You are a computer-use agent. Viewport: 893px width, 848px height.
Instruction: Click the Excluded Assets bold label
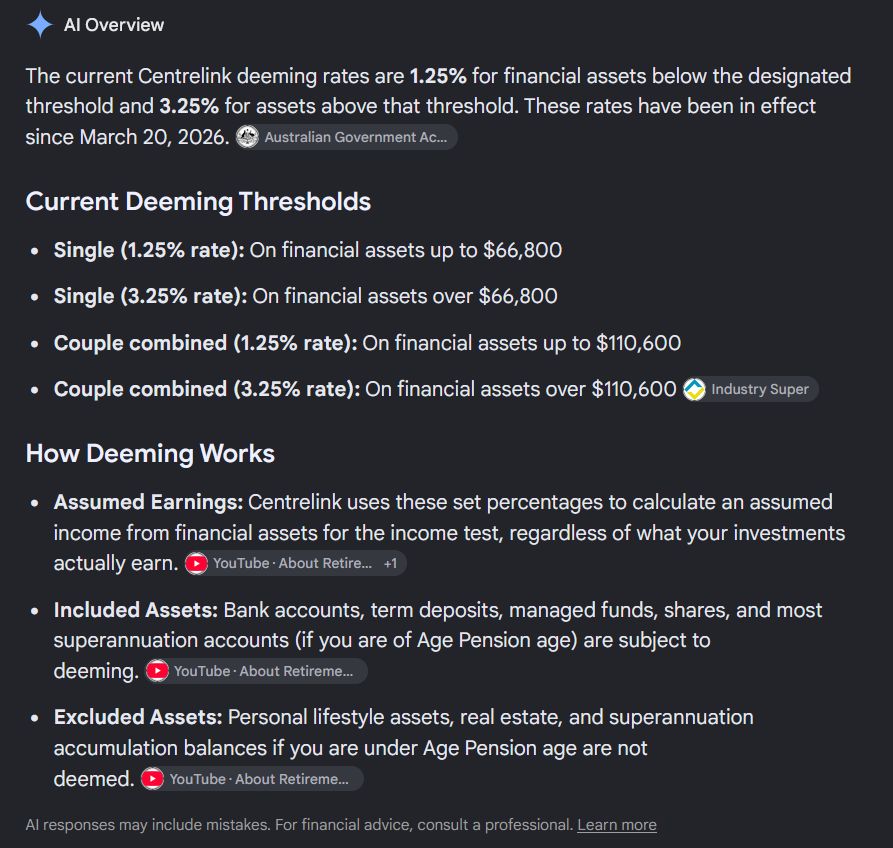(138, 717)
